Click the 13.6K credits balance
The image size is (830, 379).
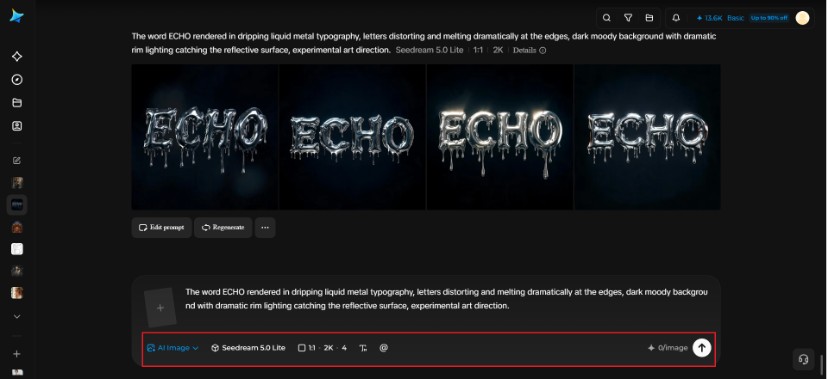(709, 18)
